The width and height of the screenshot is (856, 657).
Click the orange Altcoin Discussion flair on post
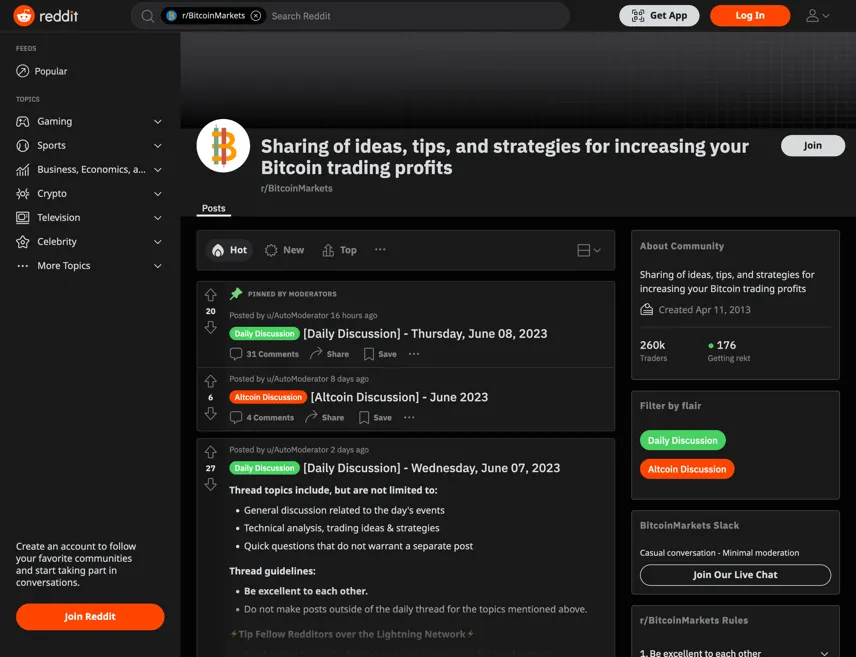pyautogui.click(x=268, y=397)
